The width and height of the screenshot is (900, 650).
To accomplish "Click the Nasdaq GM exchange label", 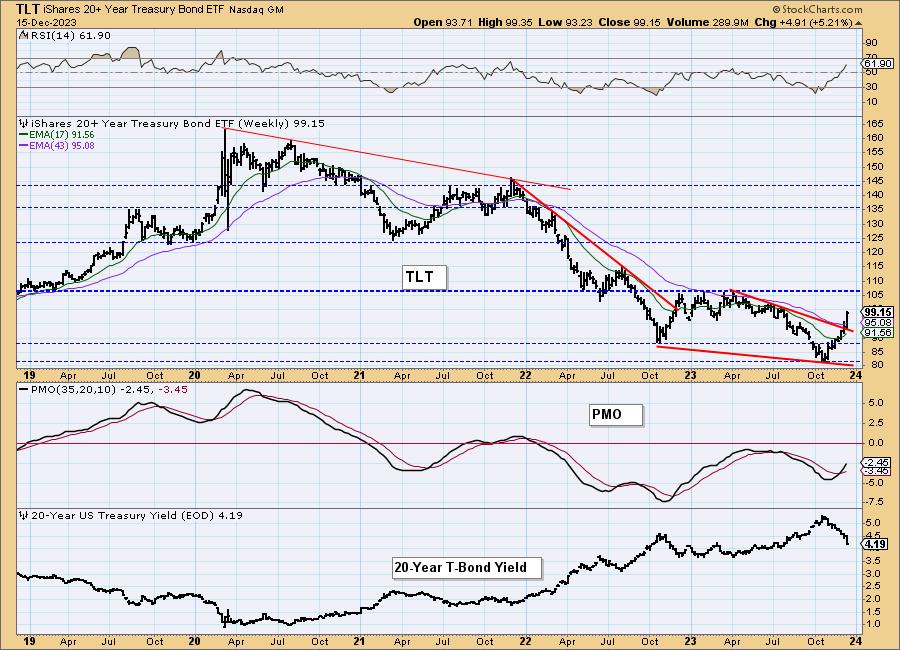I will coord(256,10).
